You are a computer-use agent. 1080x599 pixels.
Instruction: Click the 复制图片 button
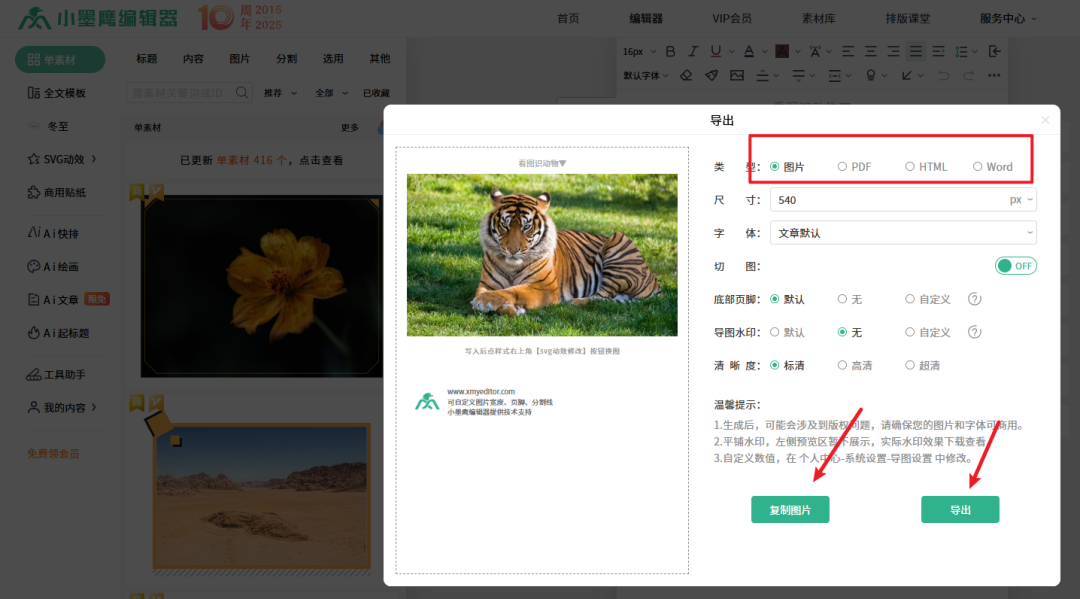[x=790, y=509]
